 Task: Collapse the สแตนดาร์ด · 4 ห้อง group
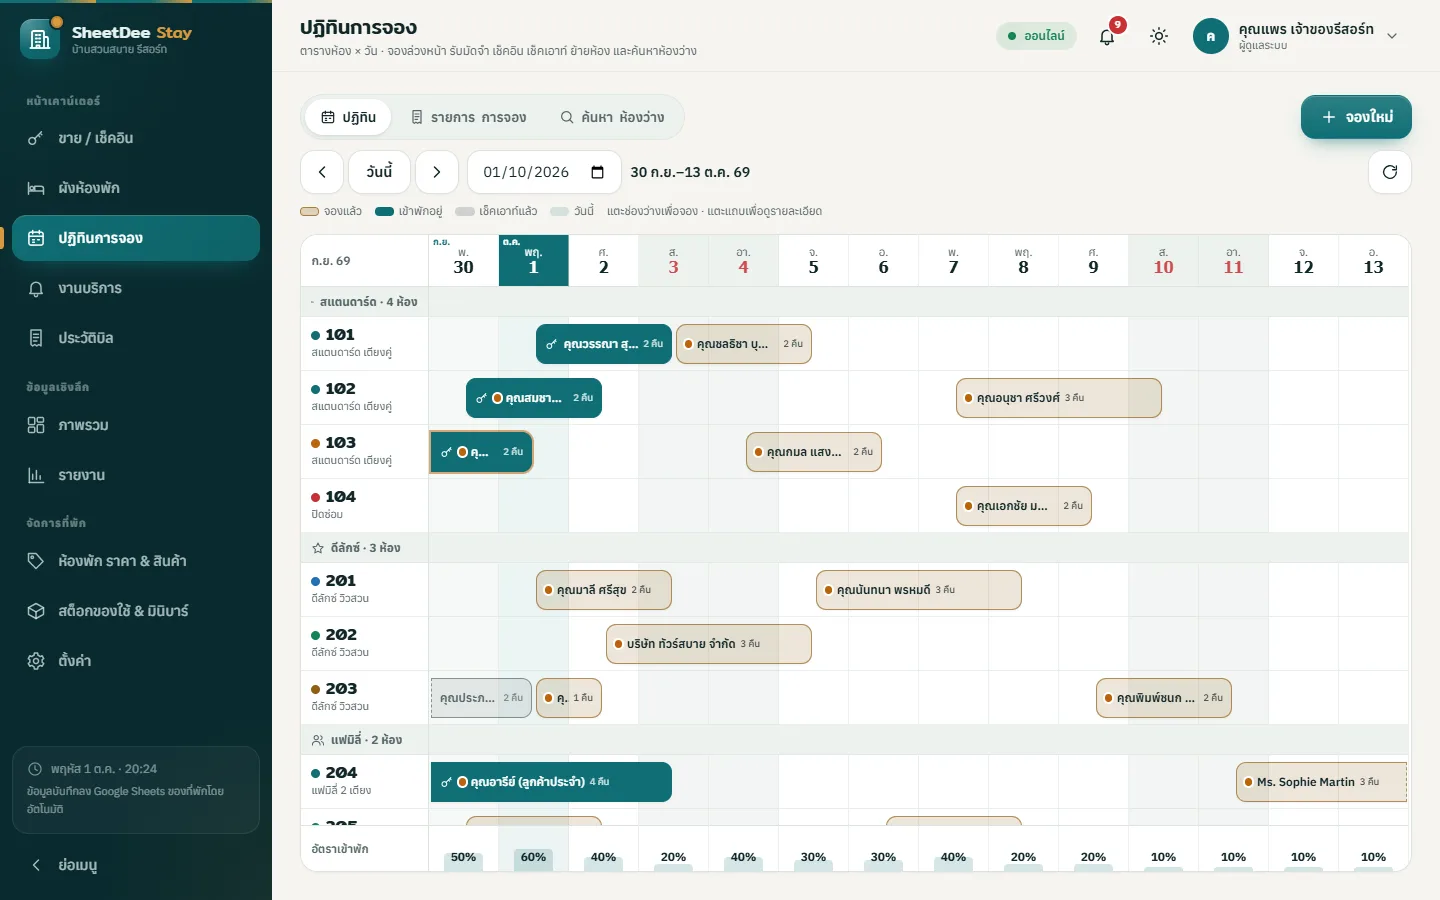(364, 302)
